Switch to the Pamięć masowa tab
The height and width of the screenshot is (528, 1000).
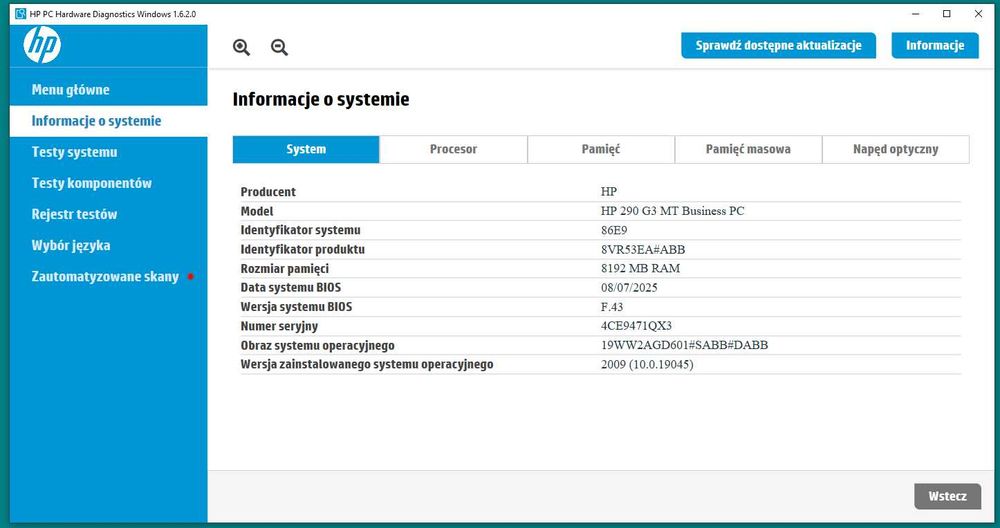click(748, 149)
